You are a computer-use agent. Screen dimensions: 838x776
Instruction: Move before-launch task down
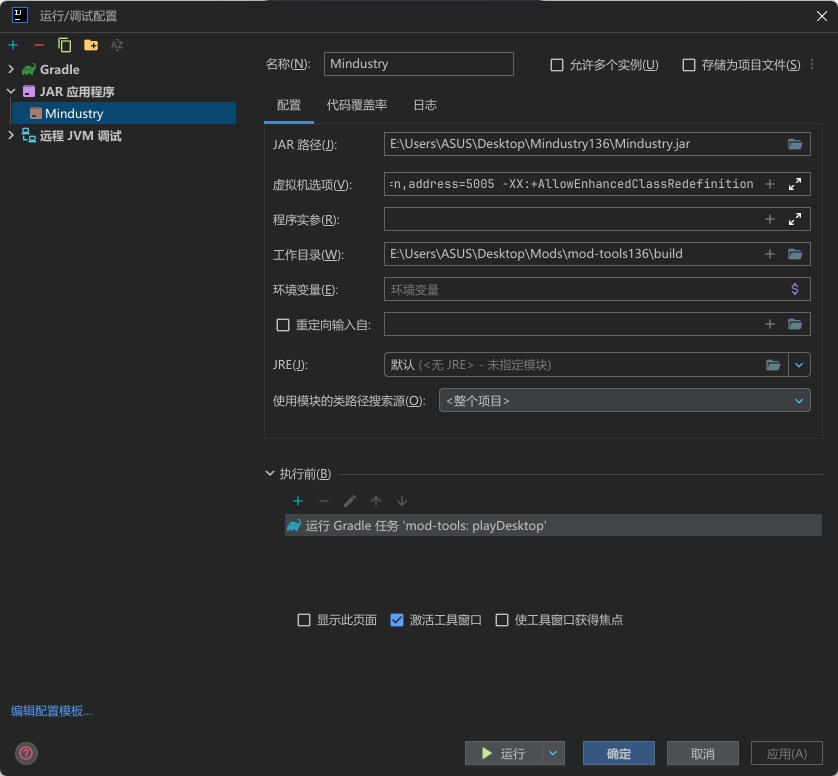click(x=402, y=501)
